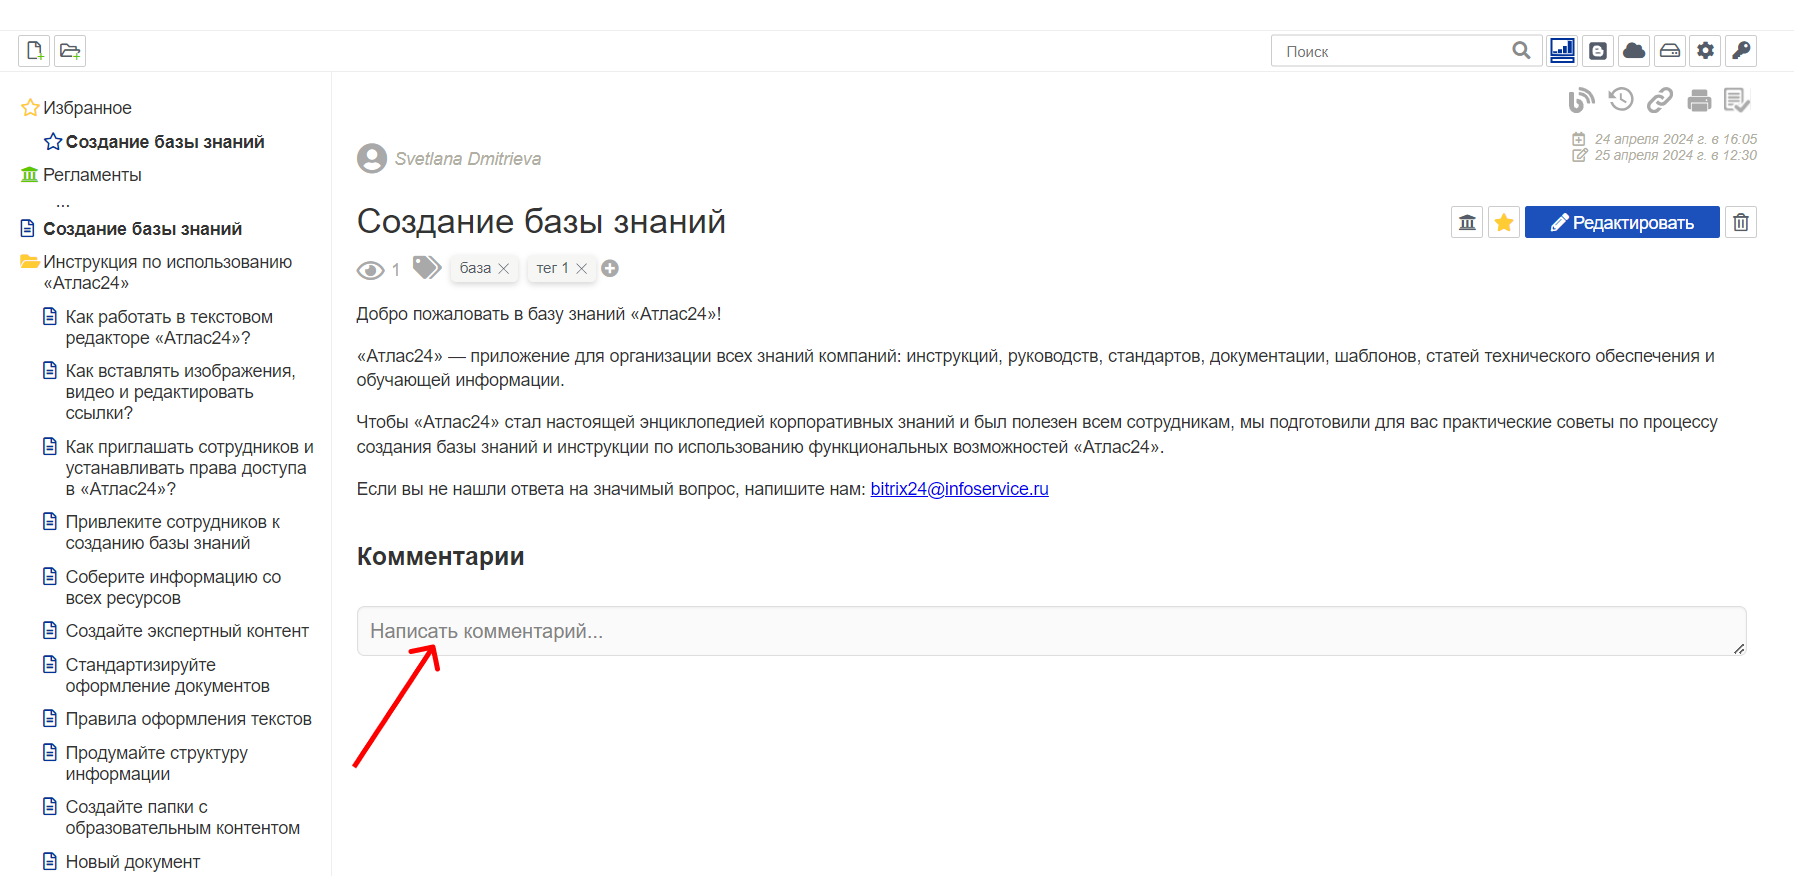Add a new tag with plus icon
Image resolution: width=1794 pixels, height=876 pixels.
click(610, 268)
